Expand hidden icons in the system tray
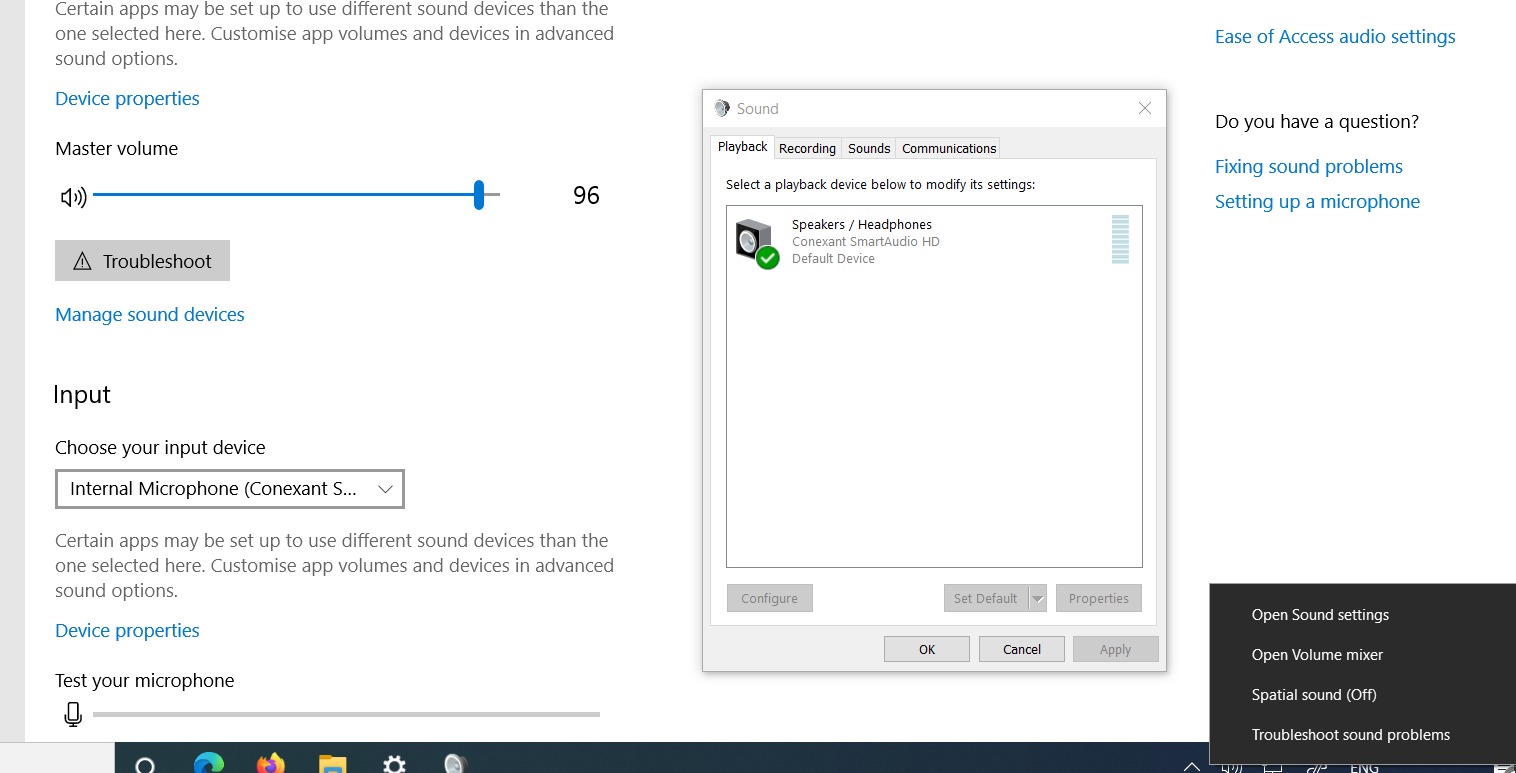1516x773 pixels. (1191, 766)
